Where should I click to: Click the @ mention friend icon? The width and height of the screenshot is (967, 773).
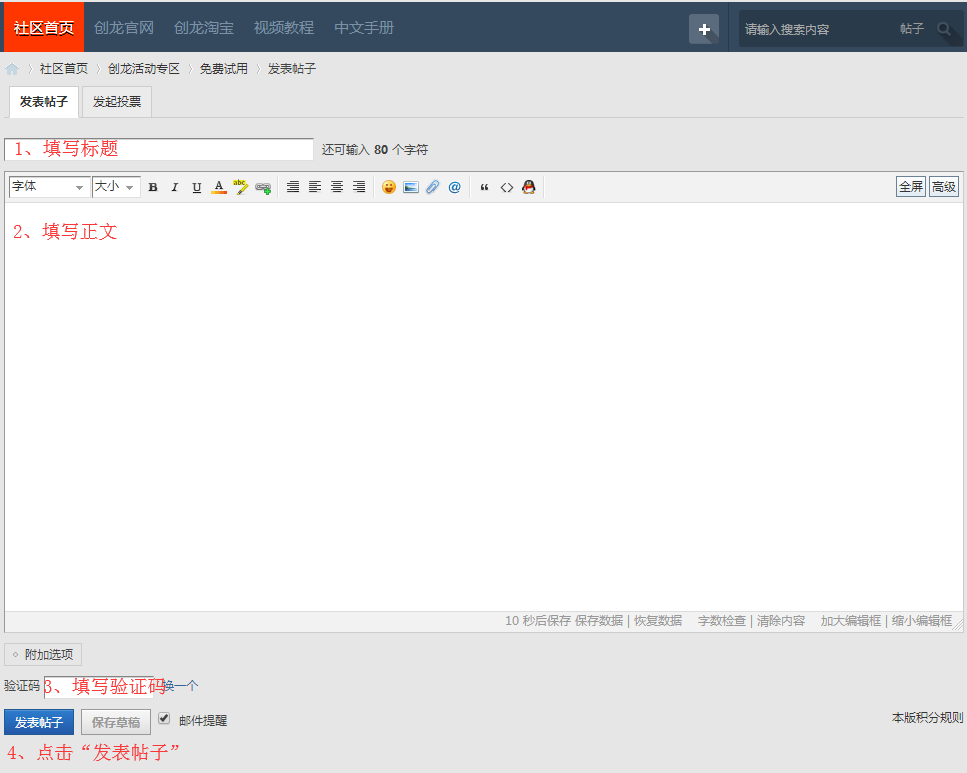click(x=454, y=187)
